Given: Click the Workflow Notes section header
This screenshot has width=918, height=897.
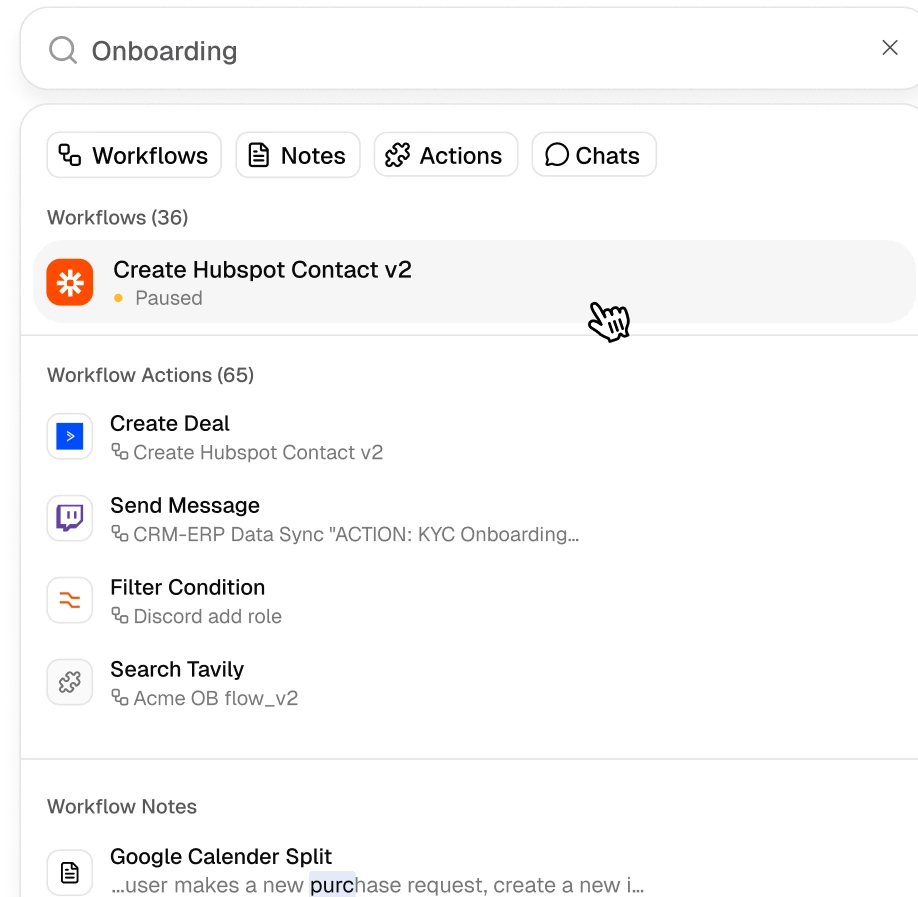Looking at the screenshot, I should coord(122,807).
